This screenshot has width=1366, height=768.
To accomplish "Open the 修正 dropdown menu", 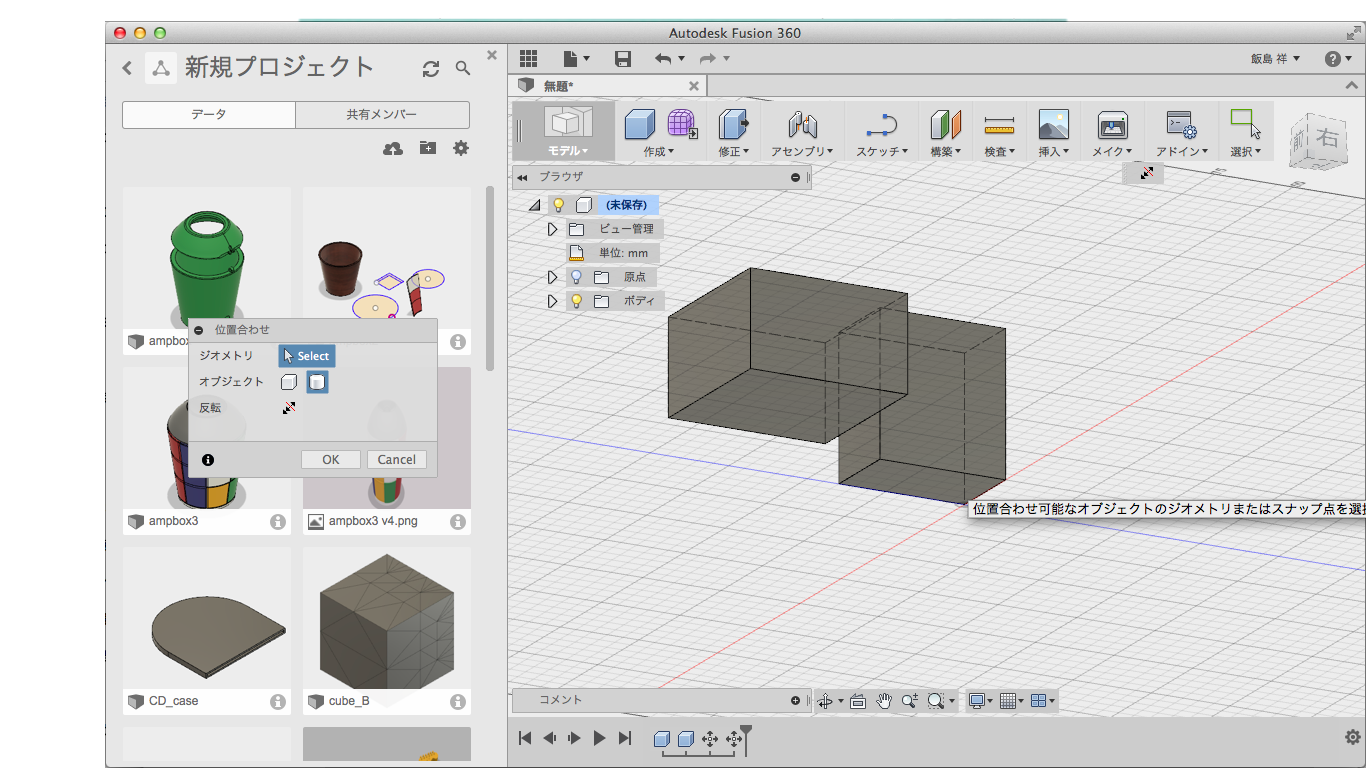I will tap(734, 152).
